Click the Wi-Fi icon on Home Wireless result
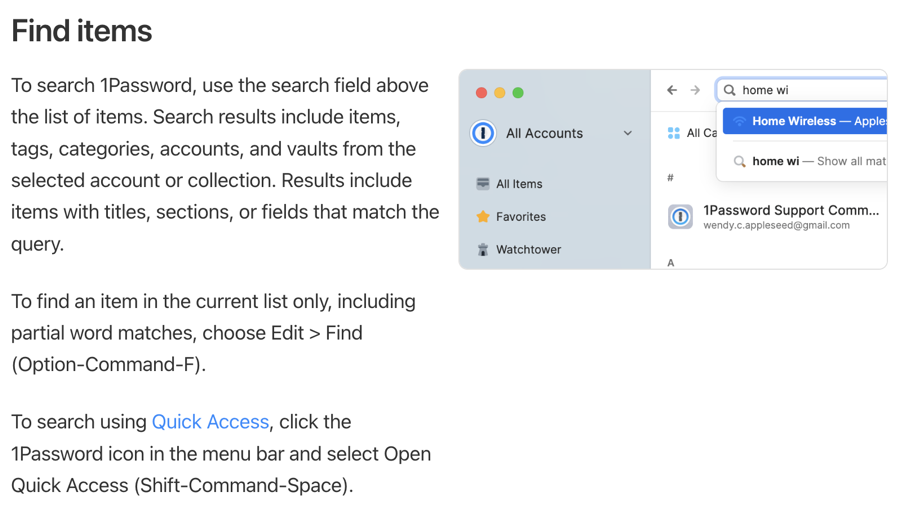This screenshot has width=900, height=508. coord(739,121)
